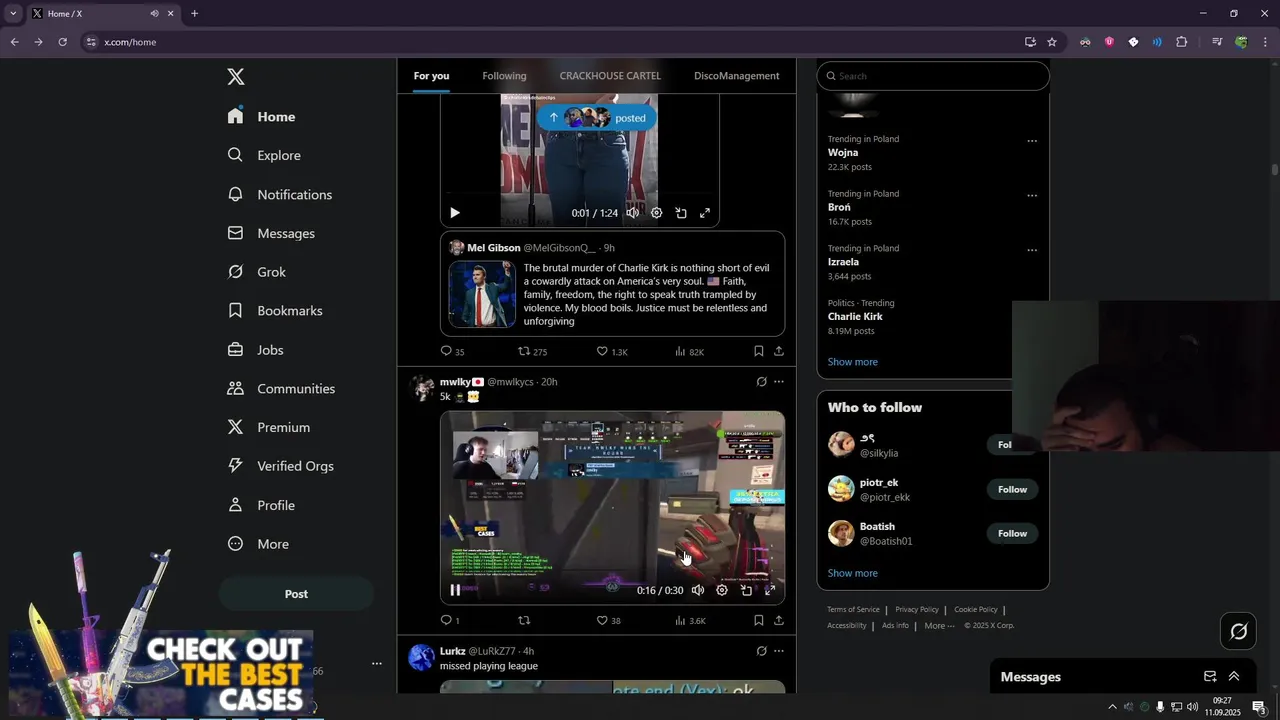1280x720 pixels.
Task: Click the Post button
Action: tap(296, 594)
